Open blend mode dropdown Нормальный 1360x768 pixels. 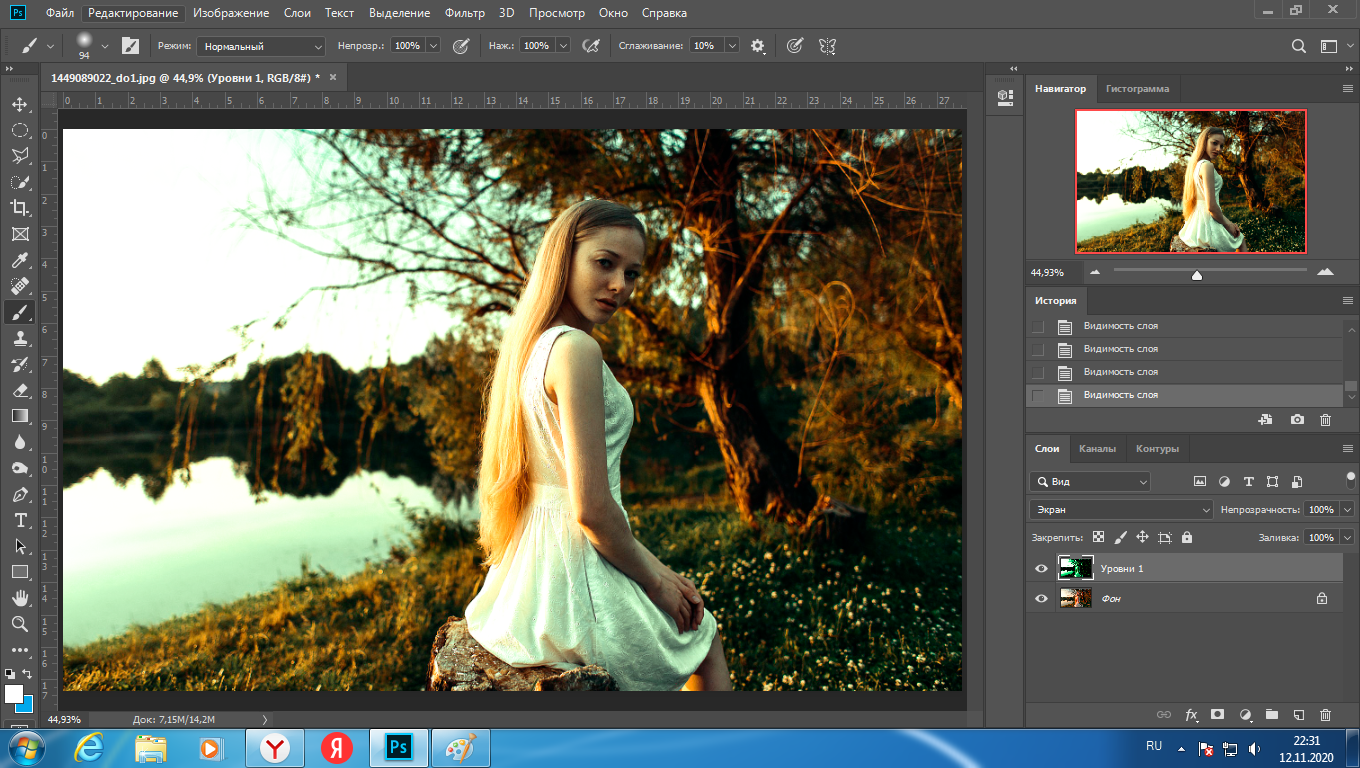click(x=261, y=46)
